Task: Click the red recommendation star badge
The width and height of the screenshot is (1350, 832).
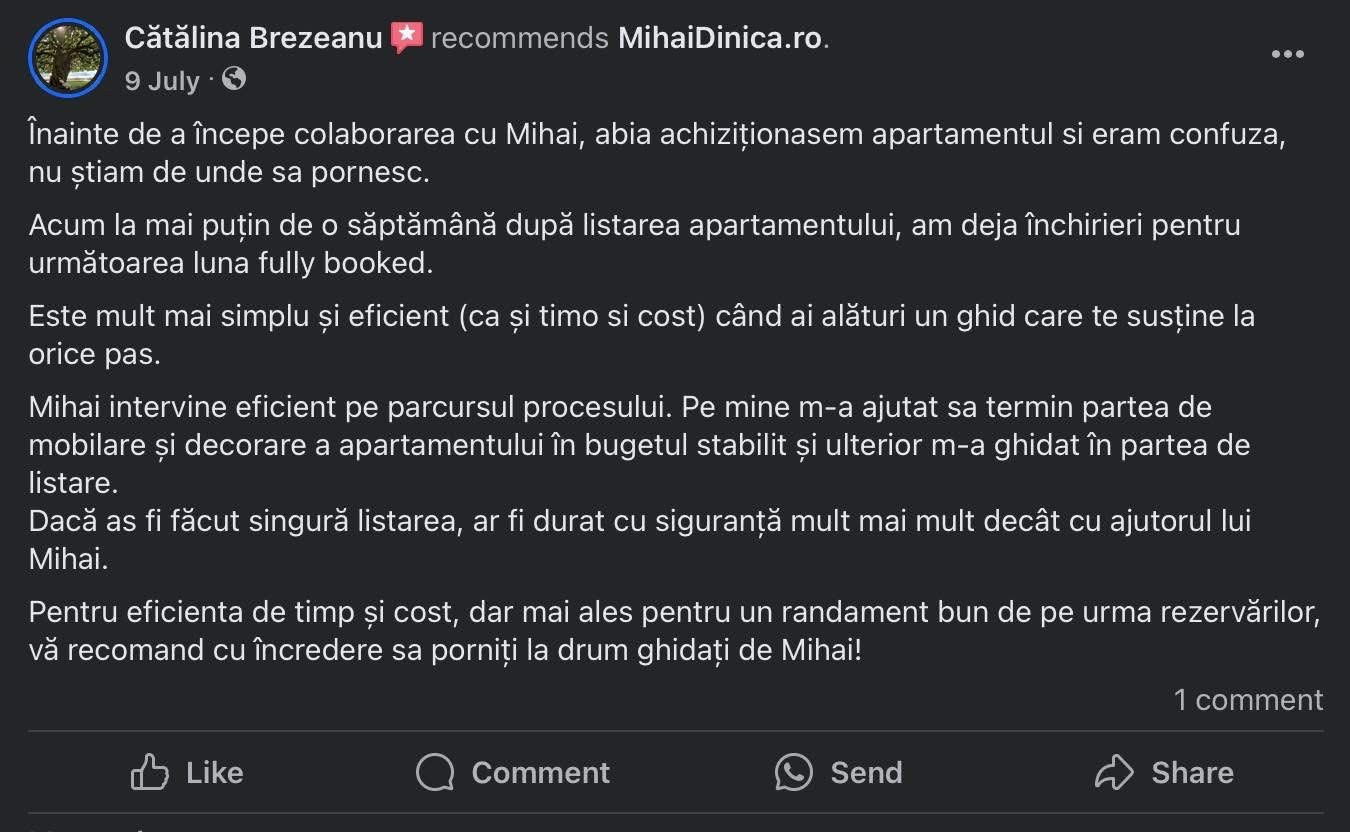Action: coord(406,38)
